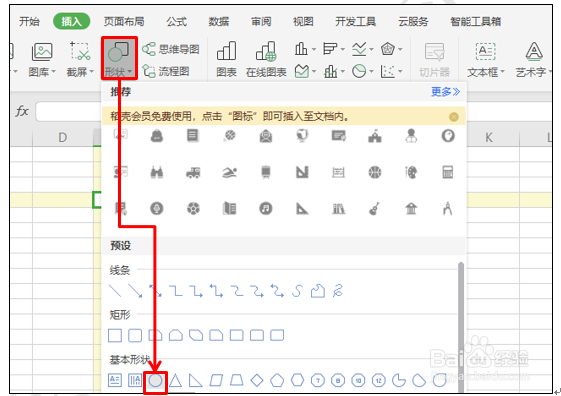Insert the drawing compass icon
Image resolution: width=561 pixels, height=396 pixels.
pos(448,209)
